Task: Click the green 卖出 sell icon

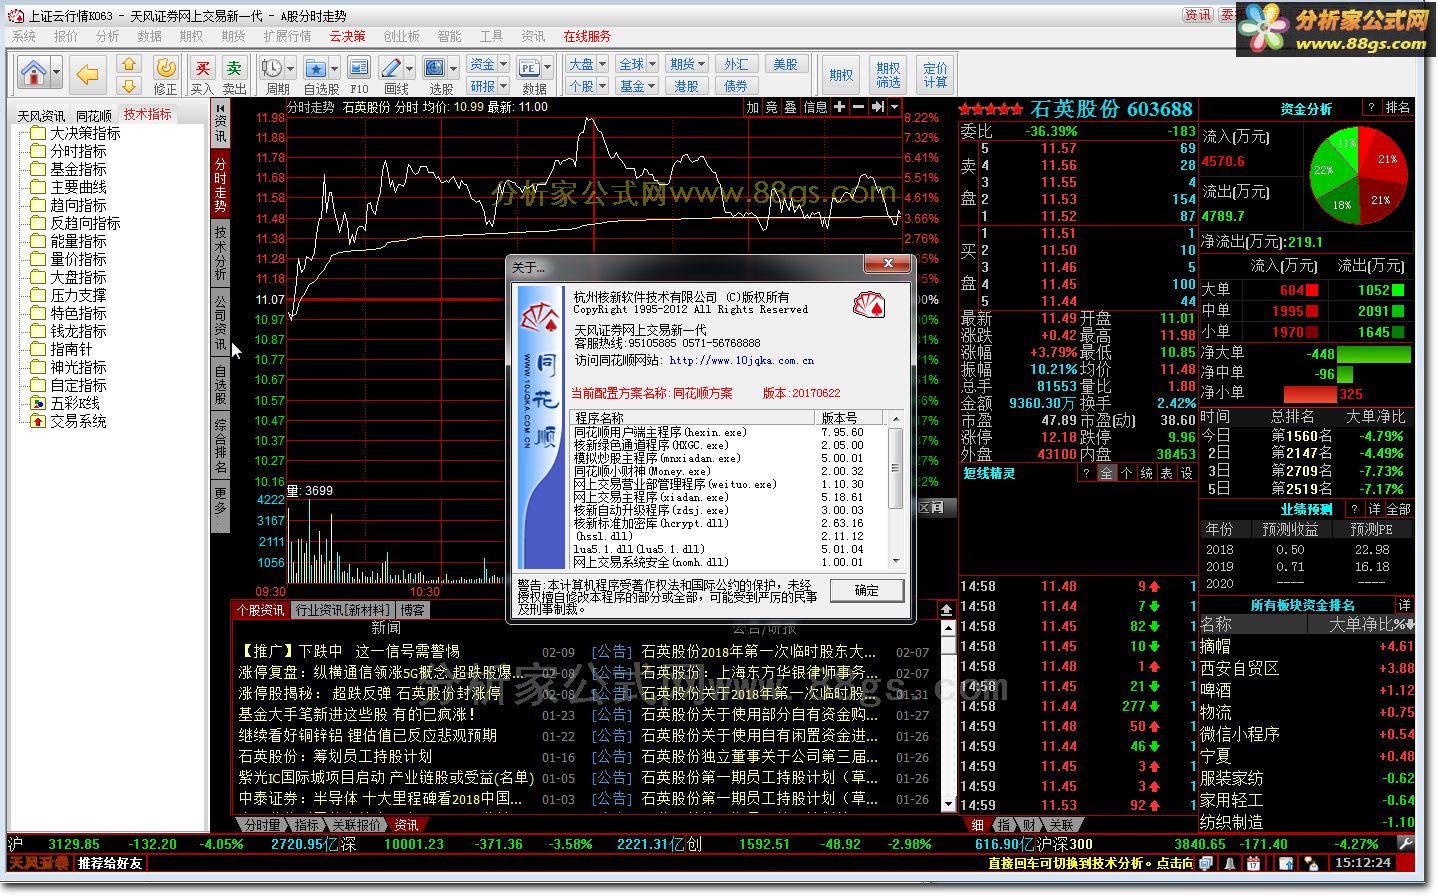Action: point(234,68)
